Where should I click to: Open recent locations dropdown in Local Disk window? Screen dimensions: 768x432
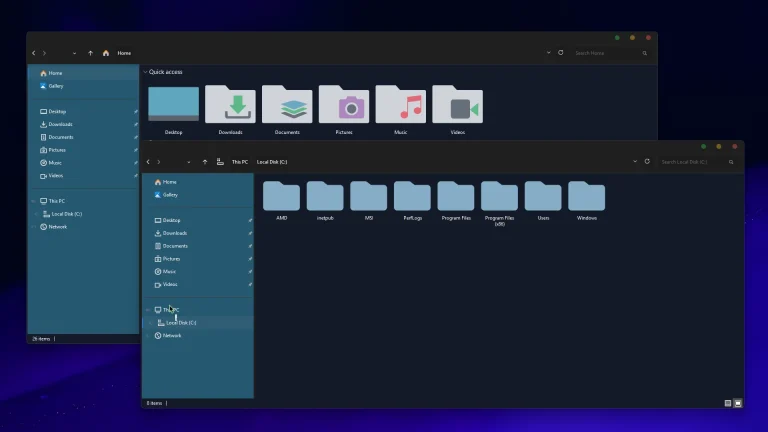188,161
